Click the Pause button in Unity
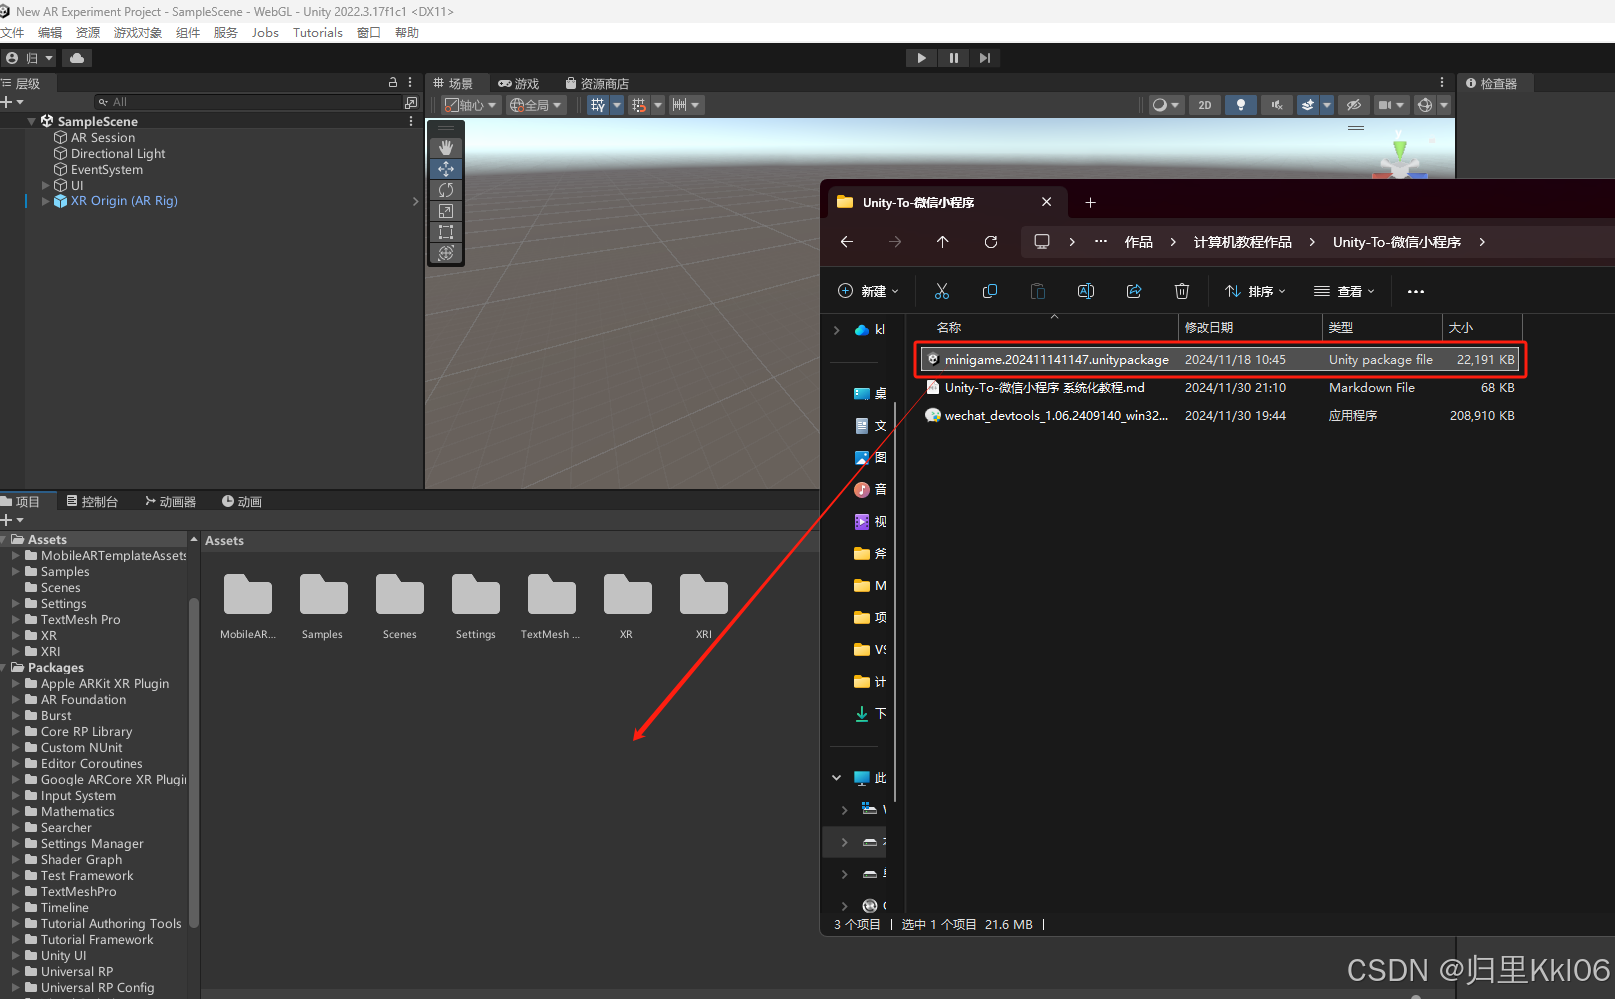 click(x=953, y=58)
